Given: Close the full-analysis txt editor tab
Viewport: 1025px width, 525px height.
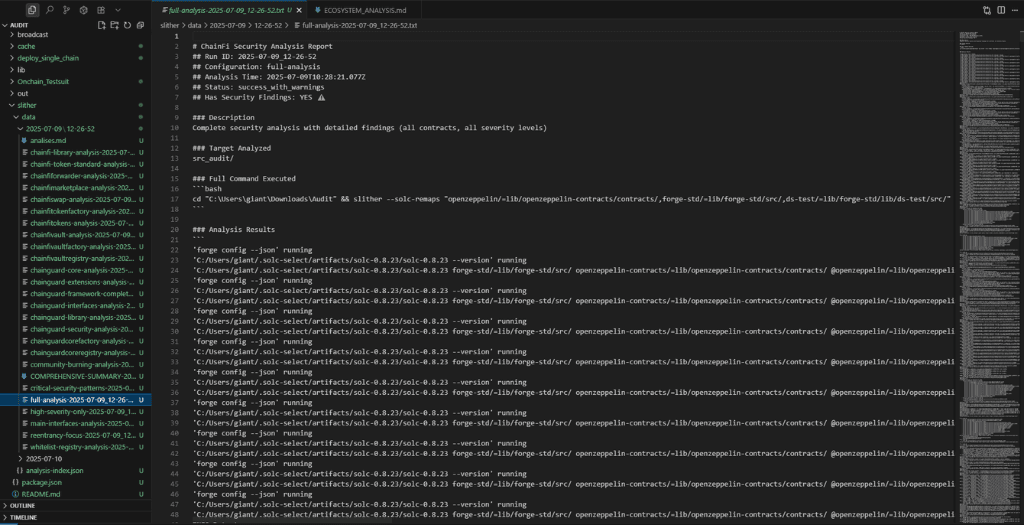Looking at the screenshot, I should point(300,9).
